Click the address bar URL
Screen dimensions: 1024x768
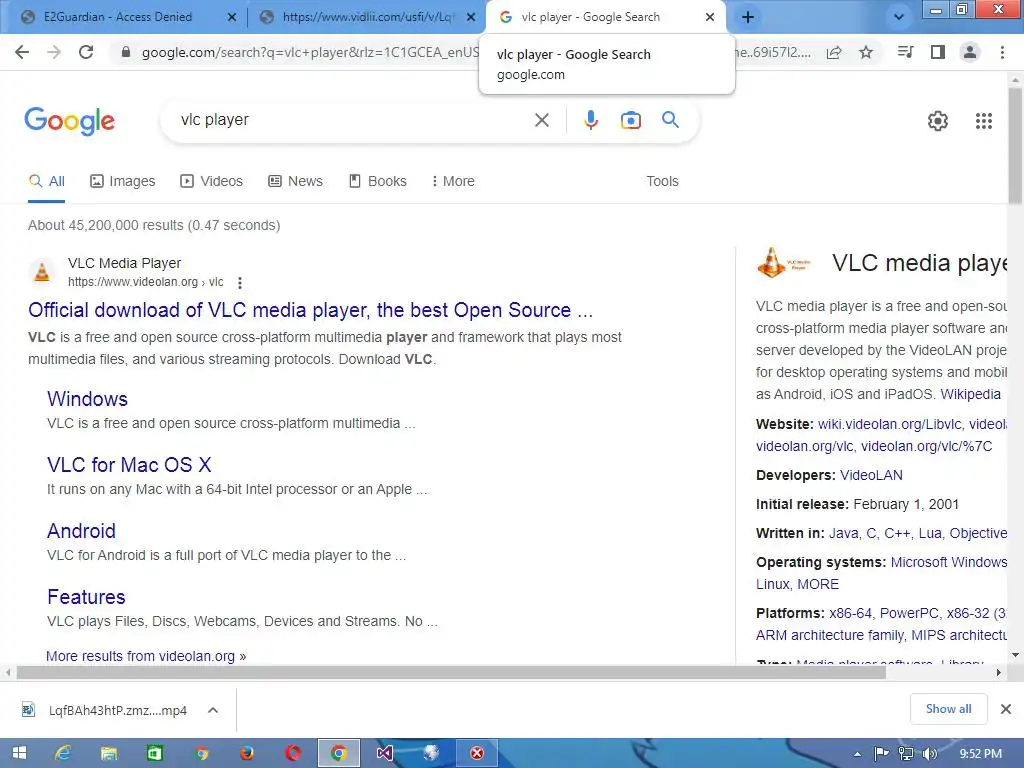310,52
